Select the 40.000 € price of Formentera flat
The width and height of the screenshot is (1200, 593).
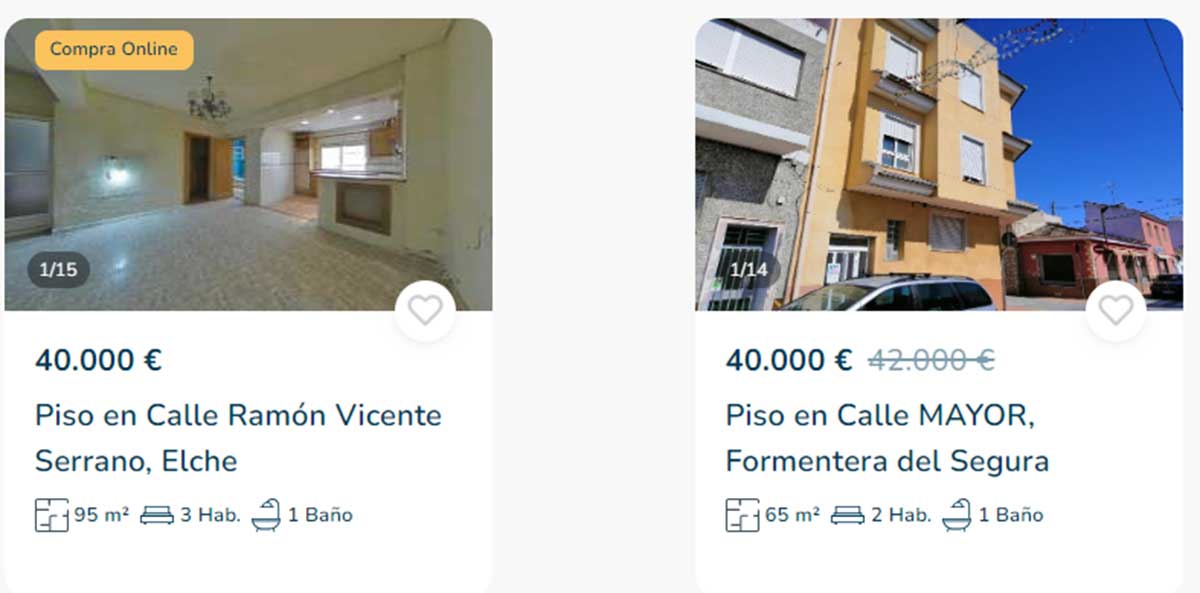click(789, 360)
